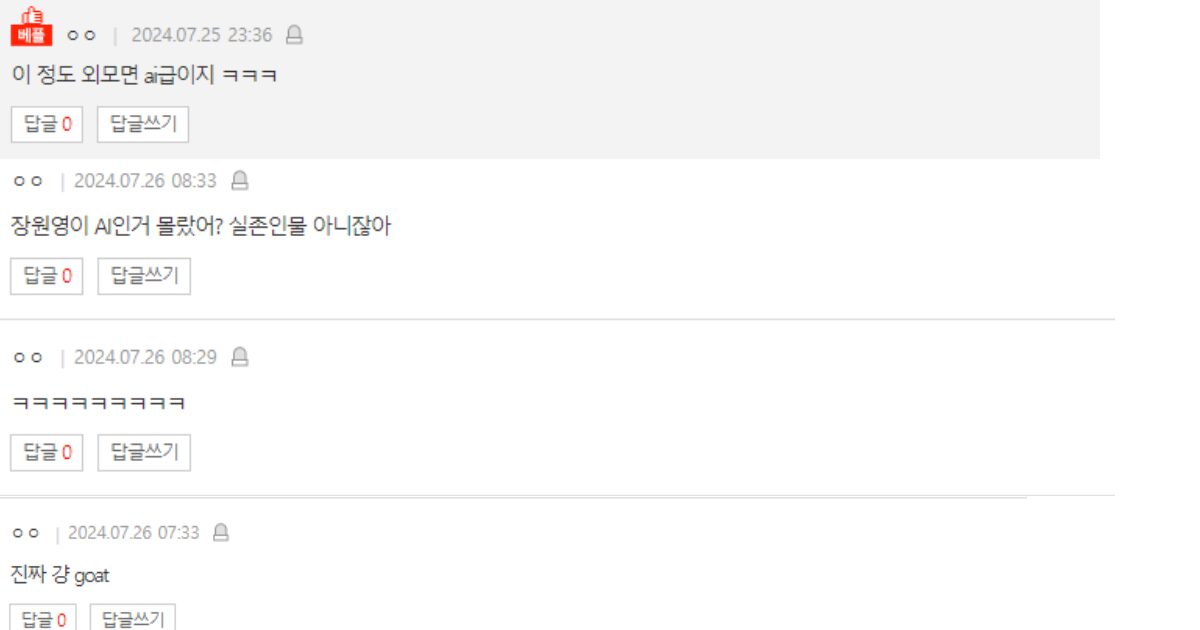Viewport: 1200px width, 630px height.
Task: Click the 이 정도 외모면 comment text
Action: click(x=144, y=75)
